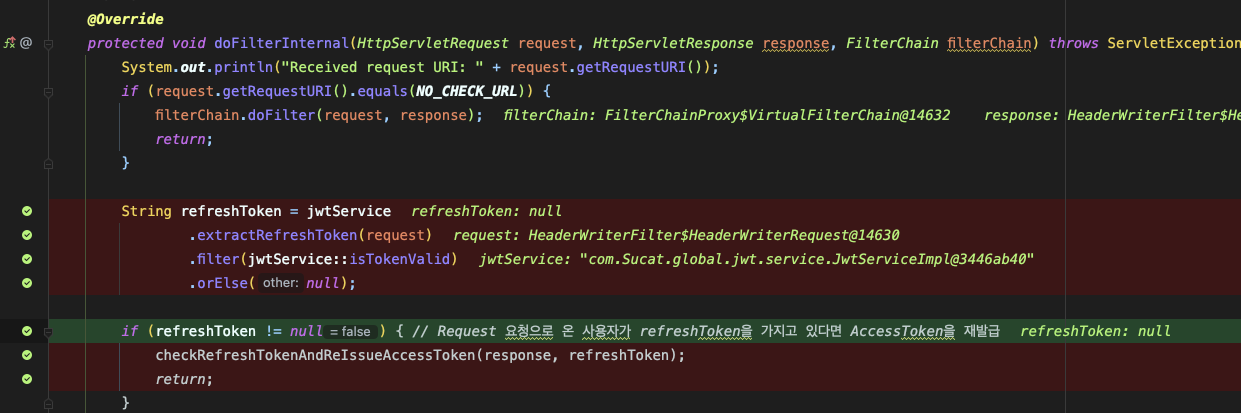The image size is (1241, 413).
Task: Click the overriding-method gutter icon beside doFilterInternal
Action: [x=9, y=43]
